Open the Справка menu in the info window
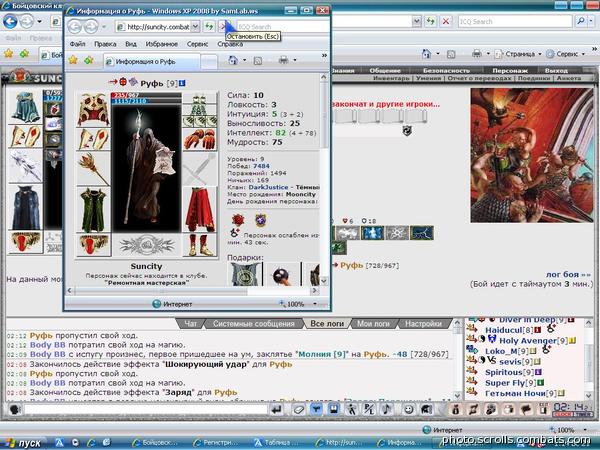 (x=230, y=44)
